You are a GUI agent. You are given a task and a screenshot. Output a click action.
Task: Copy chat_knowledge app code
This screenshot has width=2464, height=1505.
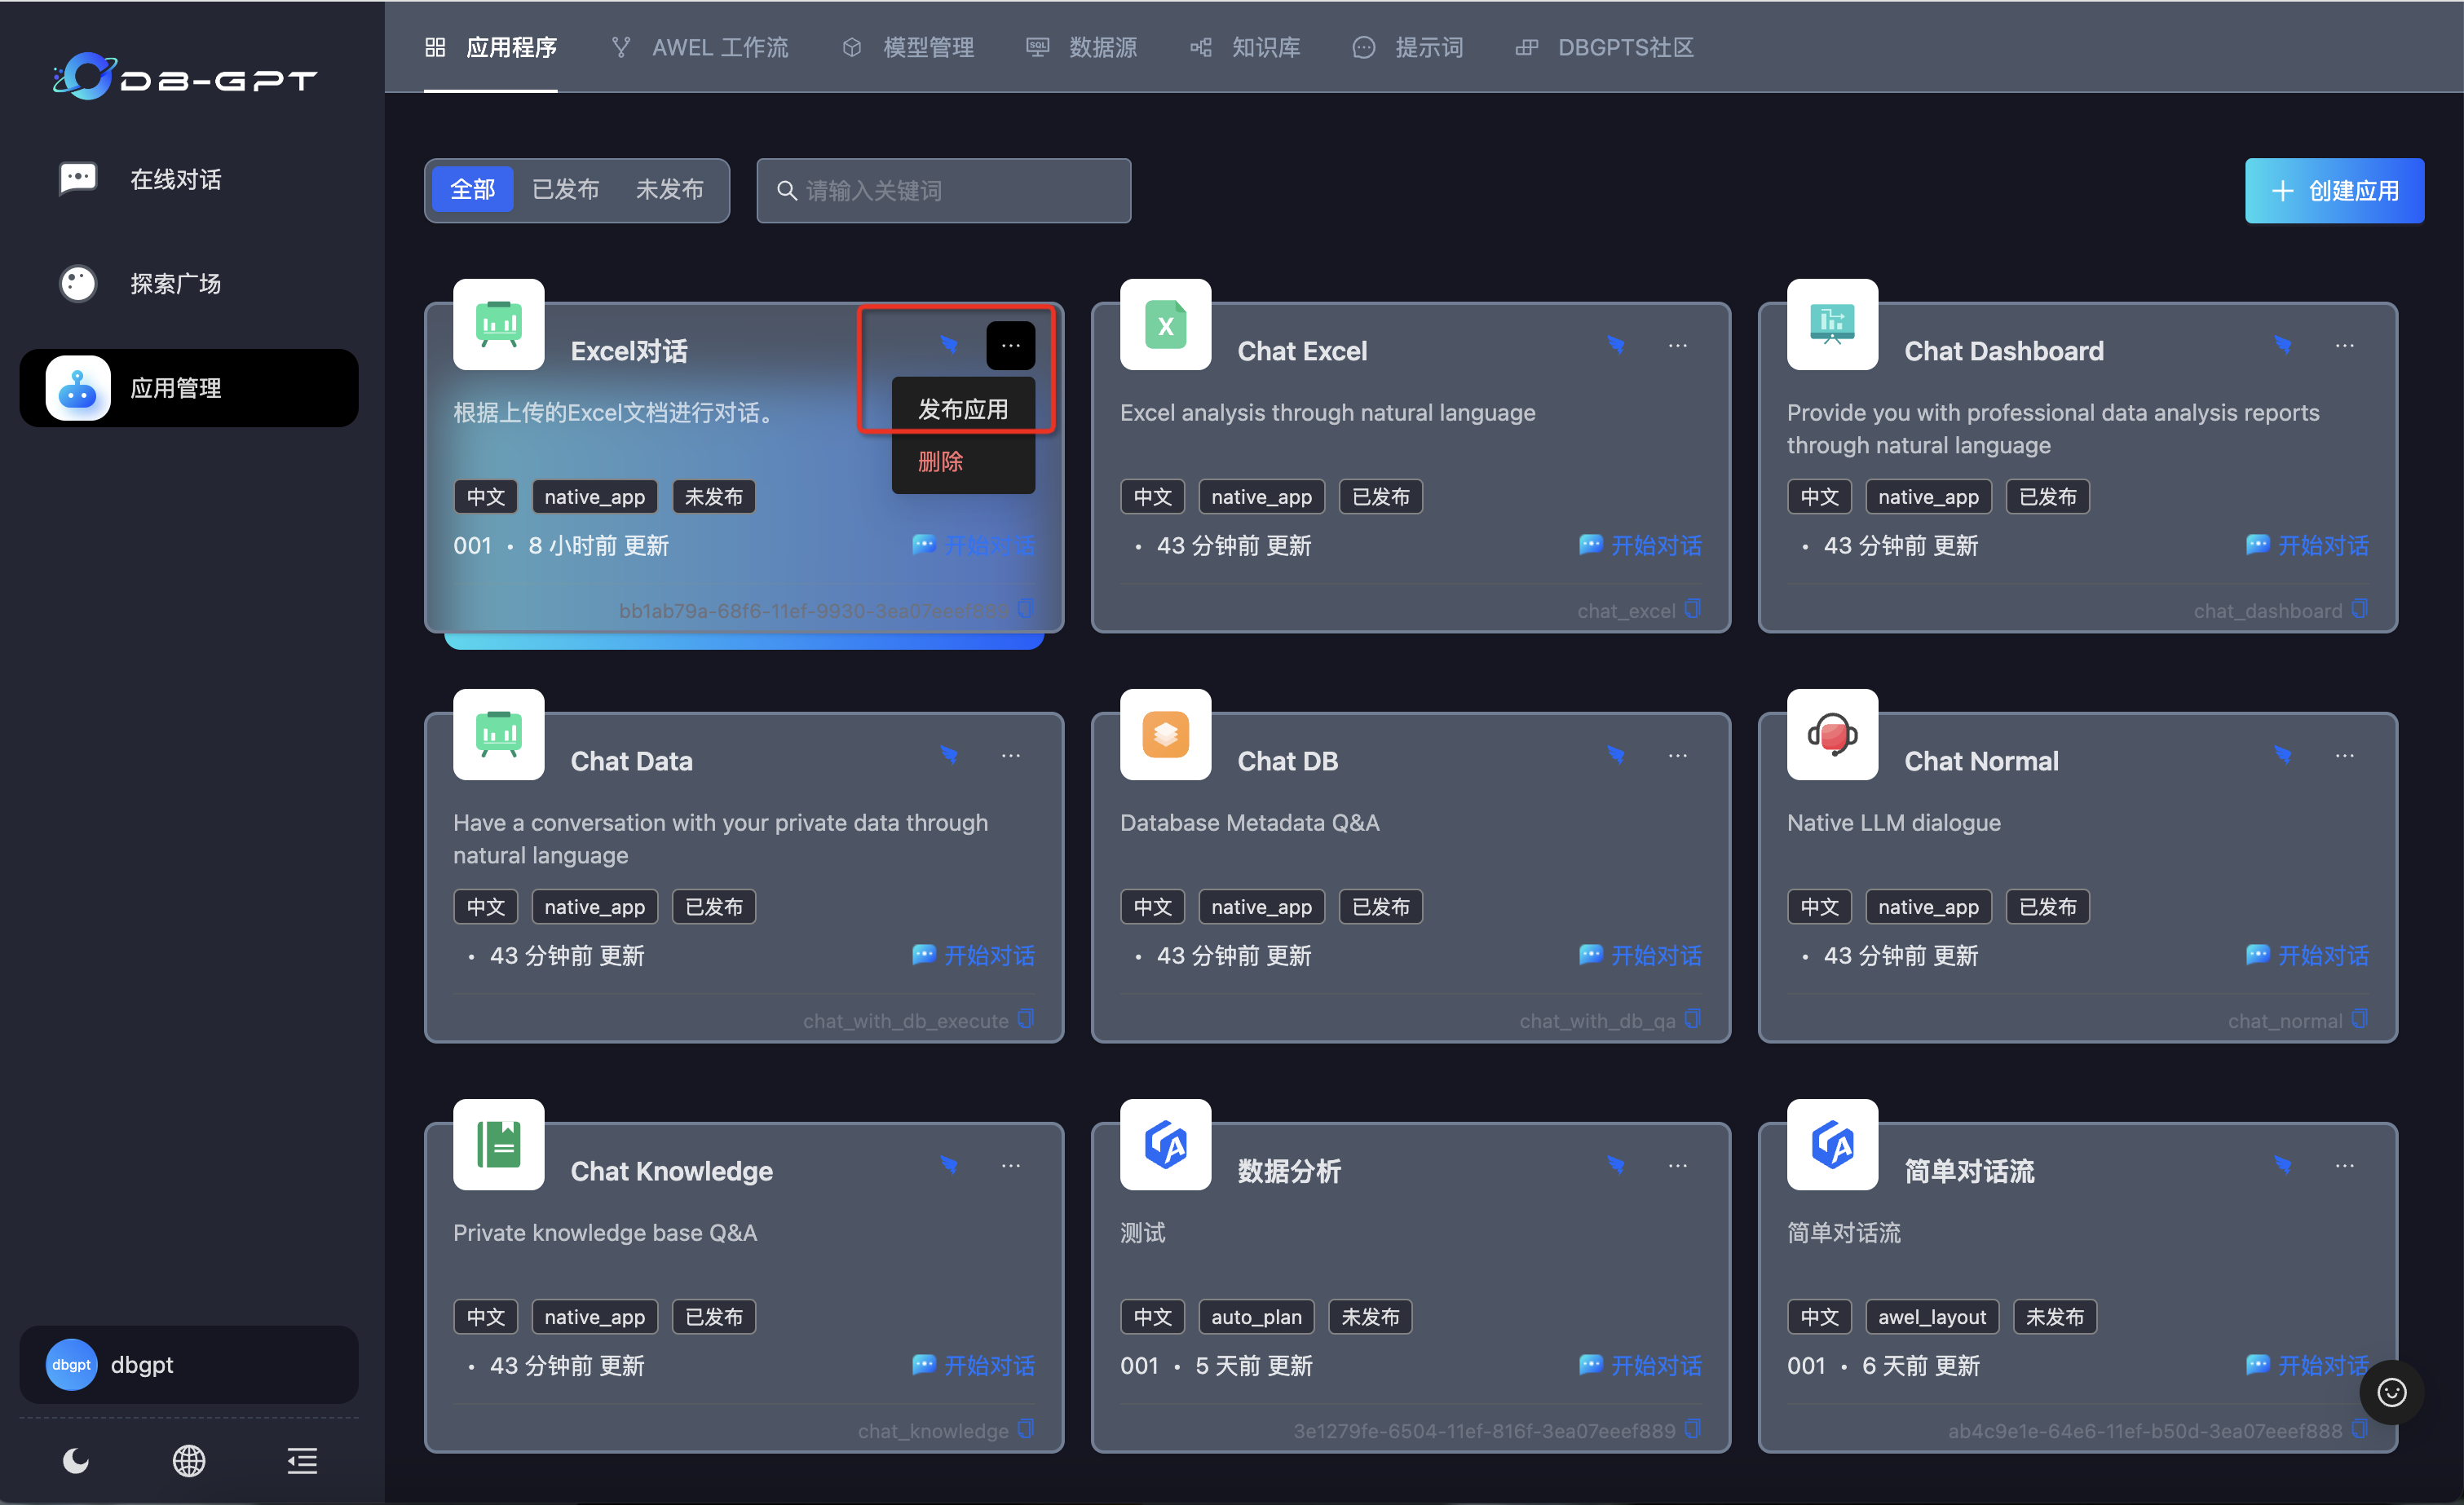[1025, 1429]
